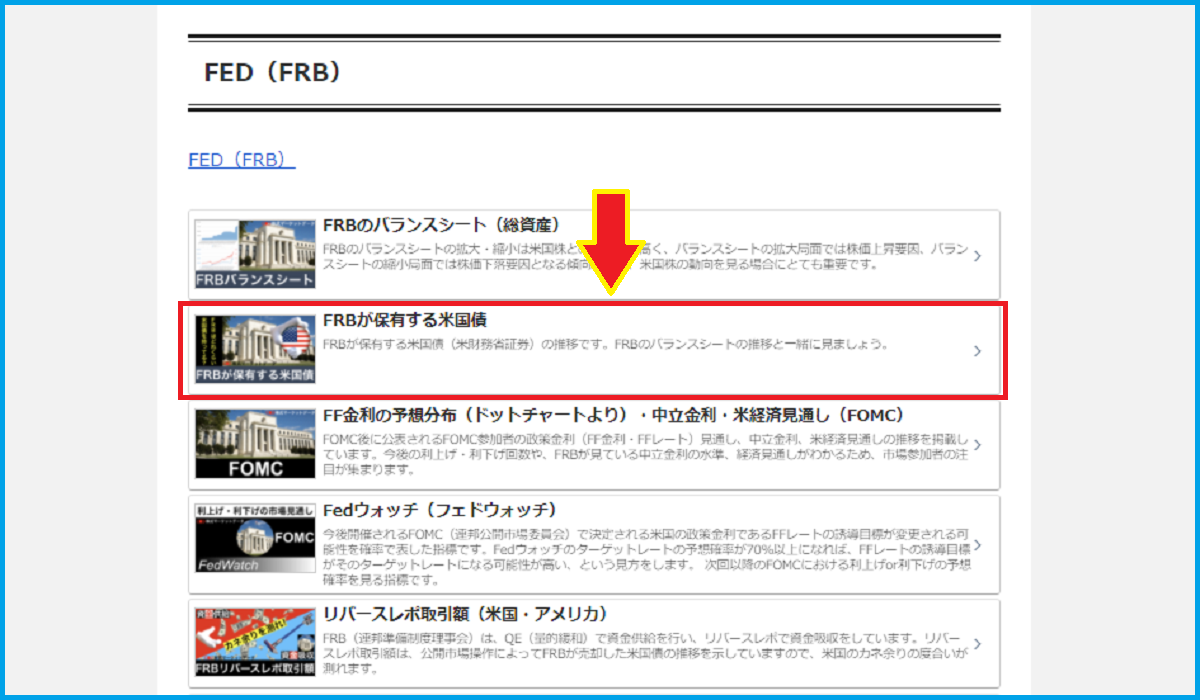Open chevron beside リバースレポ取引額 entry
The height and width of the screenshot is (700, 1200).
pos(977,643)
